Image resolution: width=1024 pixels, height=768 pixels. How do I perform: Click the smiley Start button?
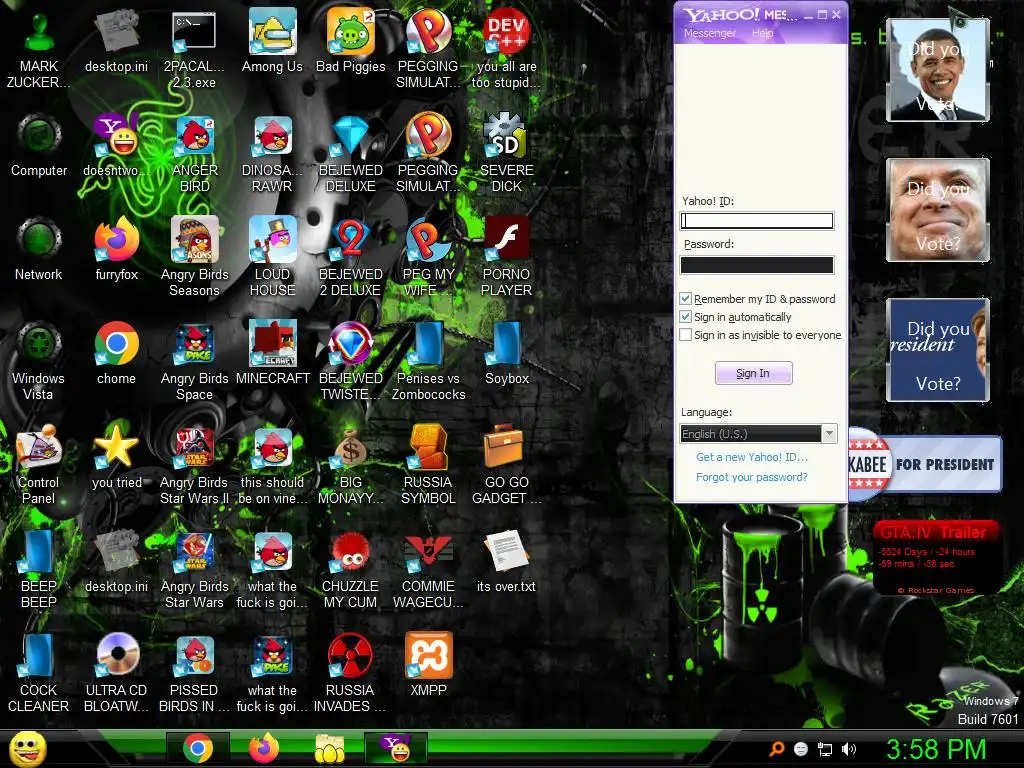pos(27,748)
